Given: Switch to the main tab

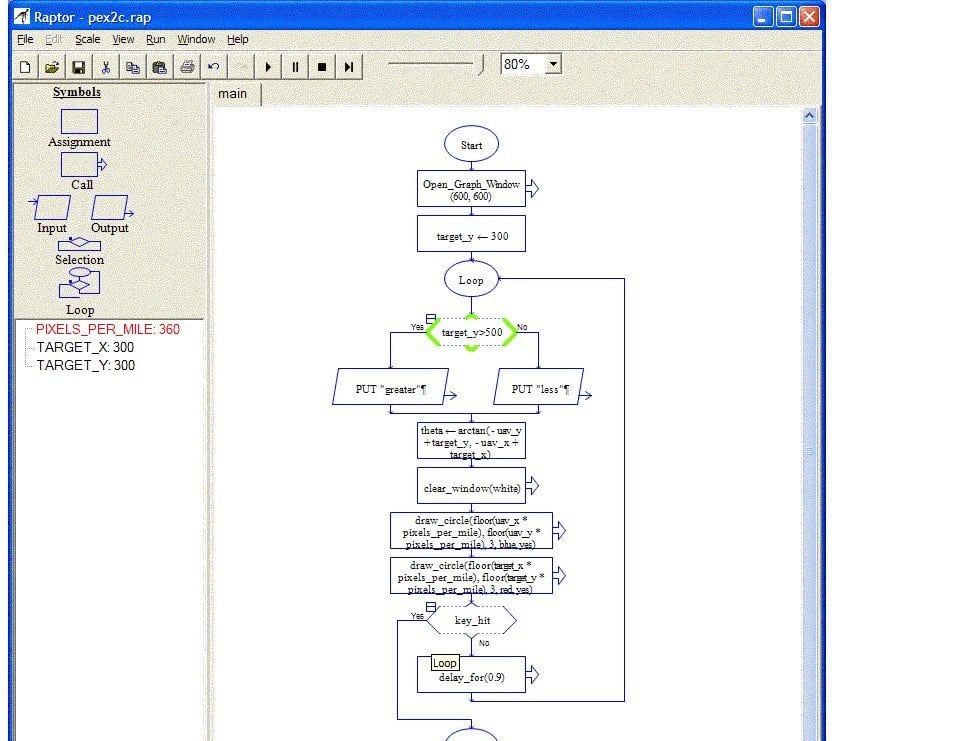Looking at the screenshot, I should tap(233, 94).
